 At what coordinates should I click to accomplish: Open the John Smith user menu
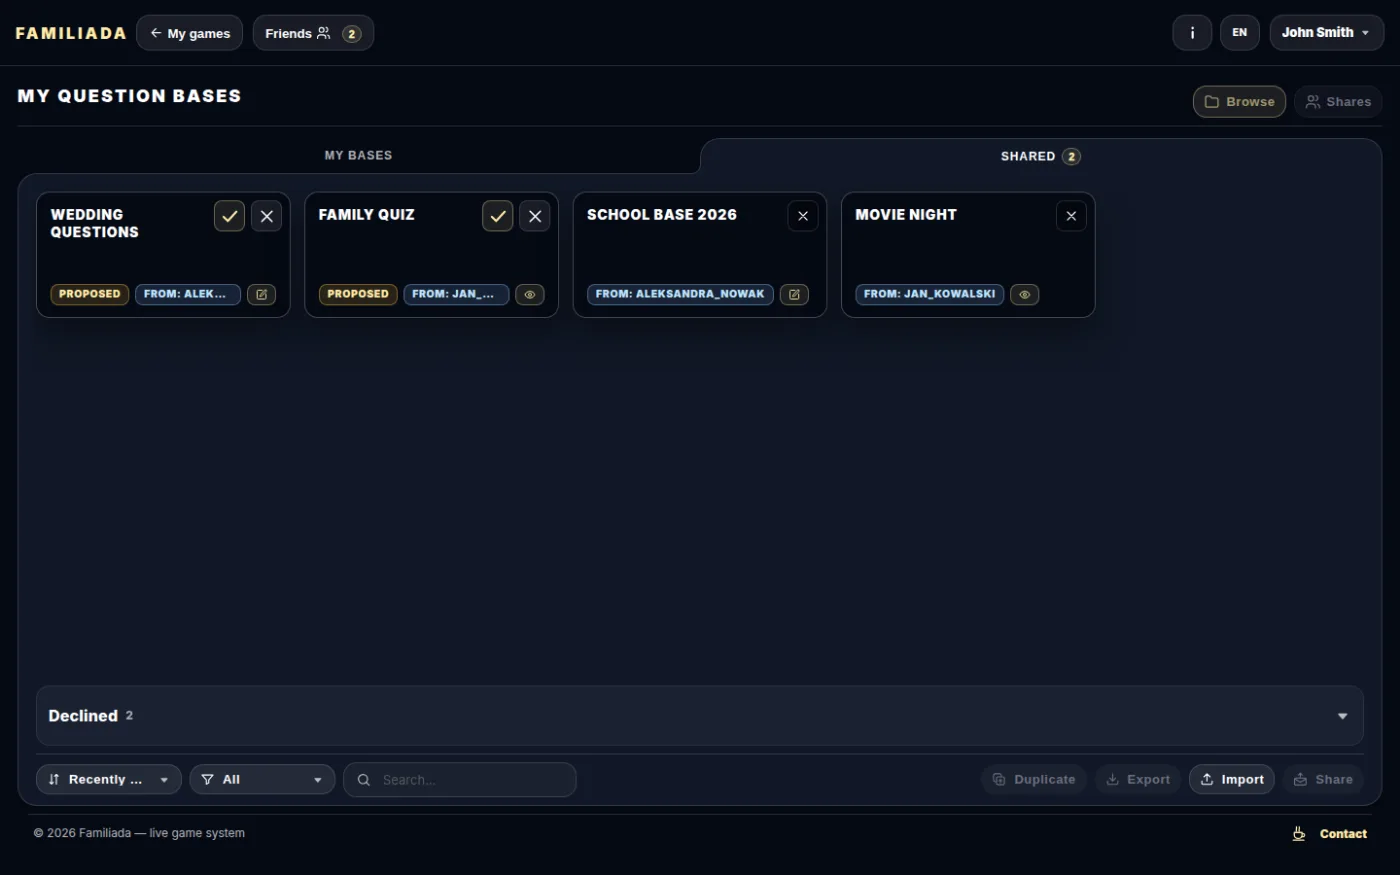pos(1326,33)
